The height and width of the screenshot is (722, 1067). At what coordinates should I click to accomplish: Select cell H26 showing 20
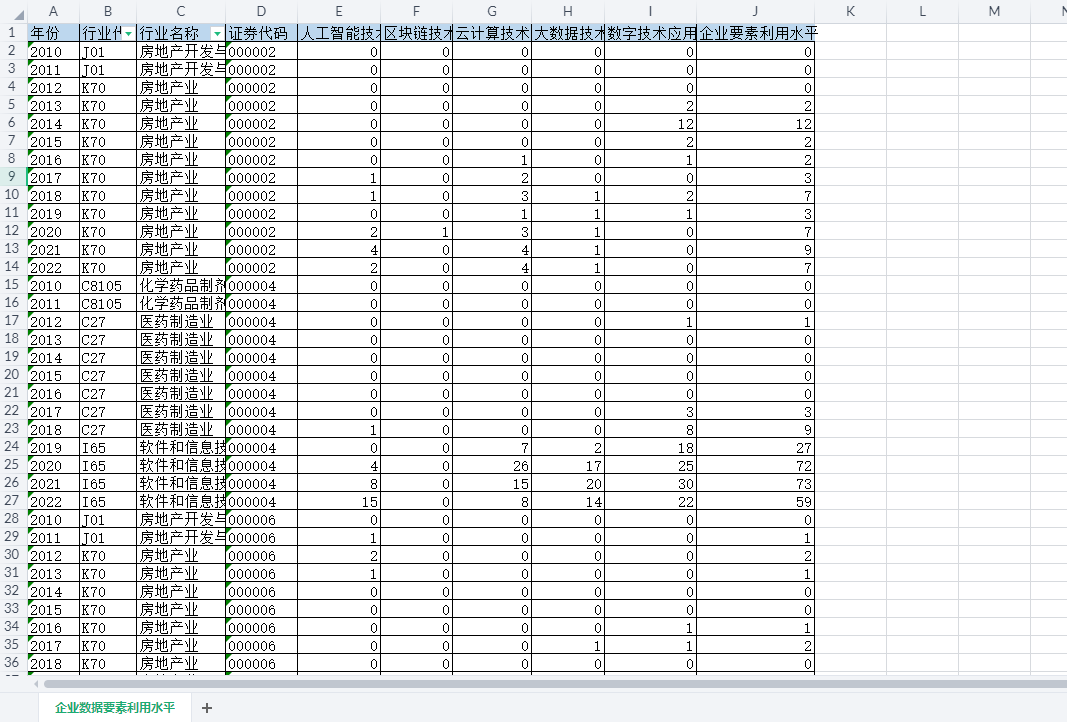coord(568,484)
